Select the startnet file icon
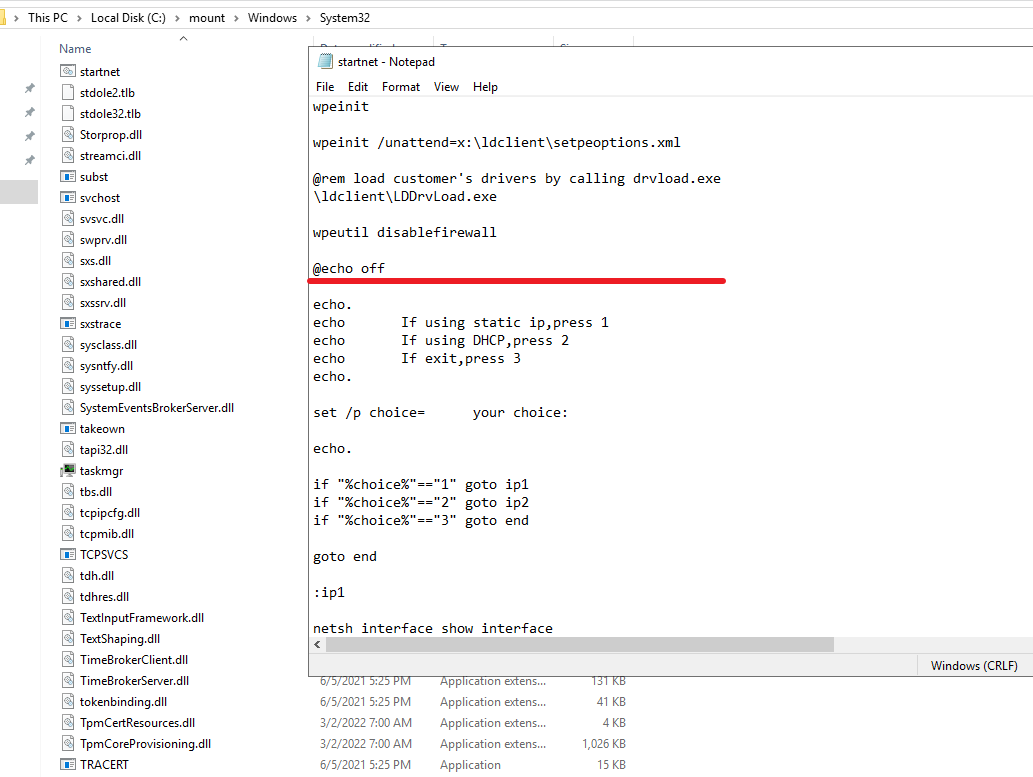The image size is (1033, 777). pyautogui.click(x=68, y=72)
